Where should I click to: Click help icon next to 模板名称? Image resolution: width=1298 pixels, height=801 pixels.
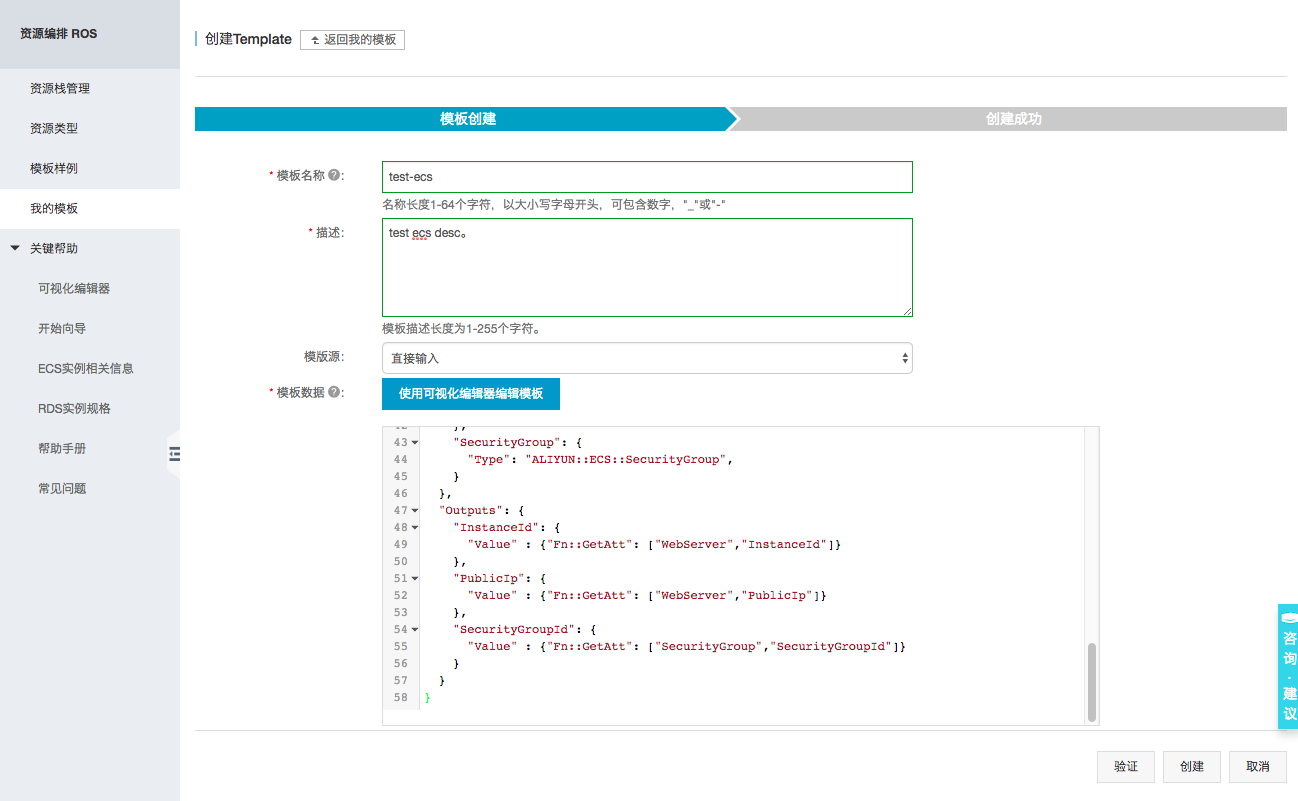coord(334,175)
